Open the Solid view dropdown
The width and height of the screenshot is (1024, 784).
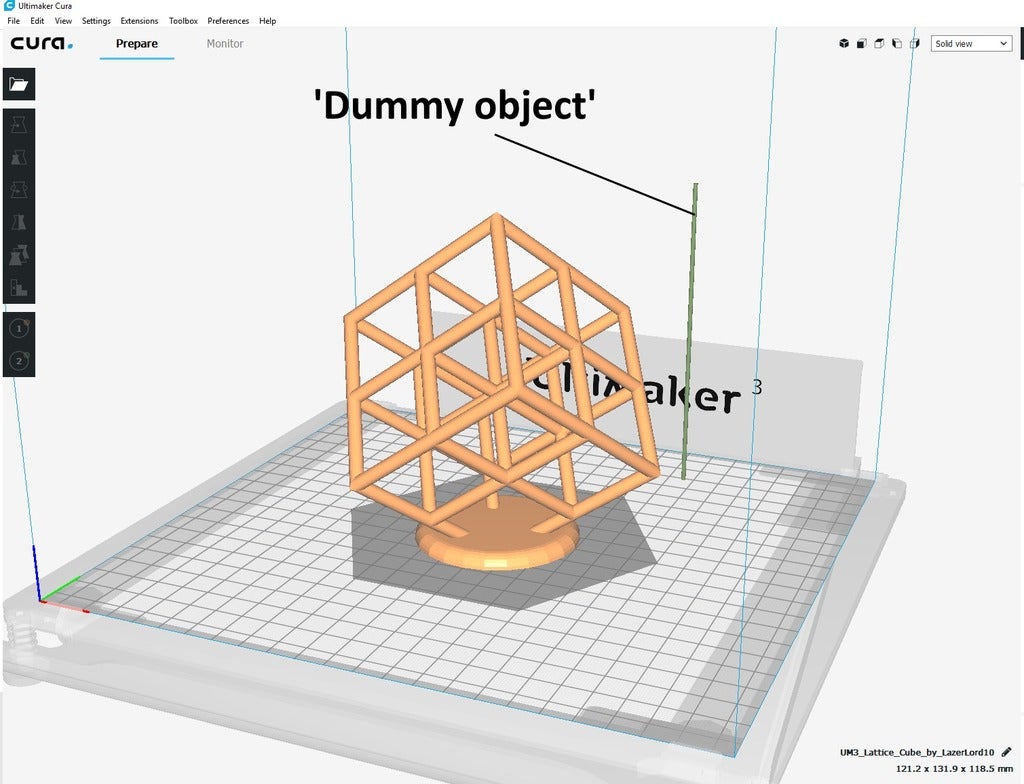tap(971, 44)
